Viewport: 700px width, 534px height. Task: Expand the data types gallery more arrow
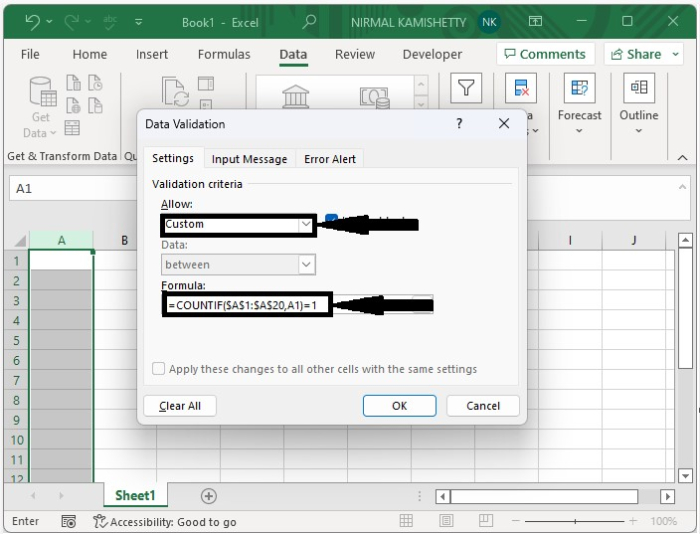click(421, 104)
